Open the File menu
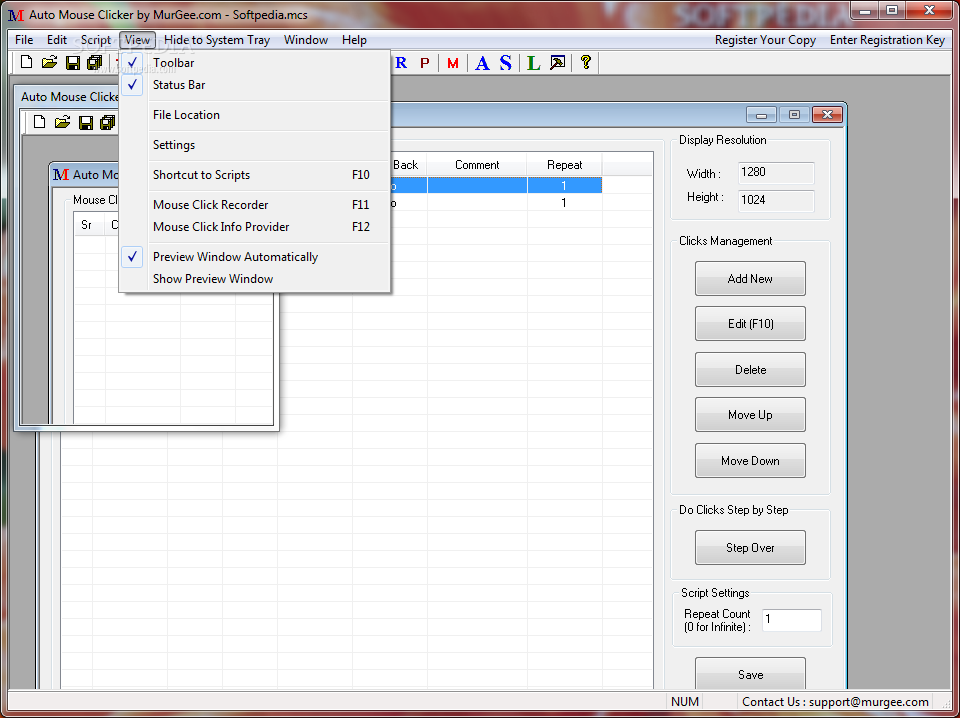The image size is (960, 718). 24,40
